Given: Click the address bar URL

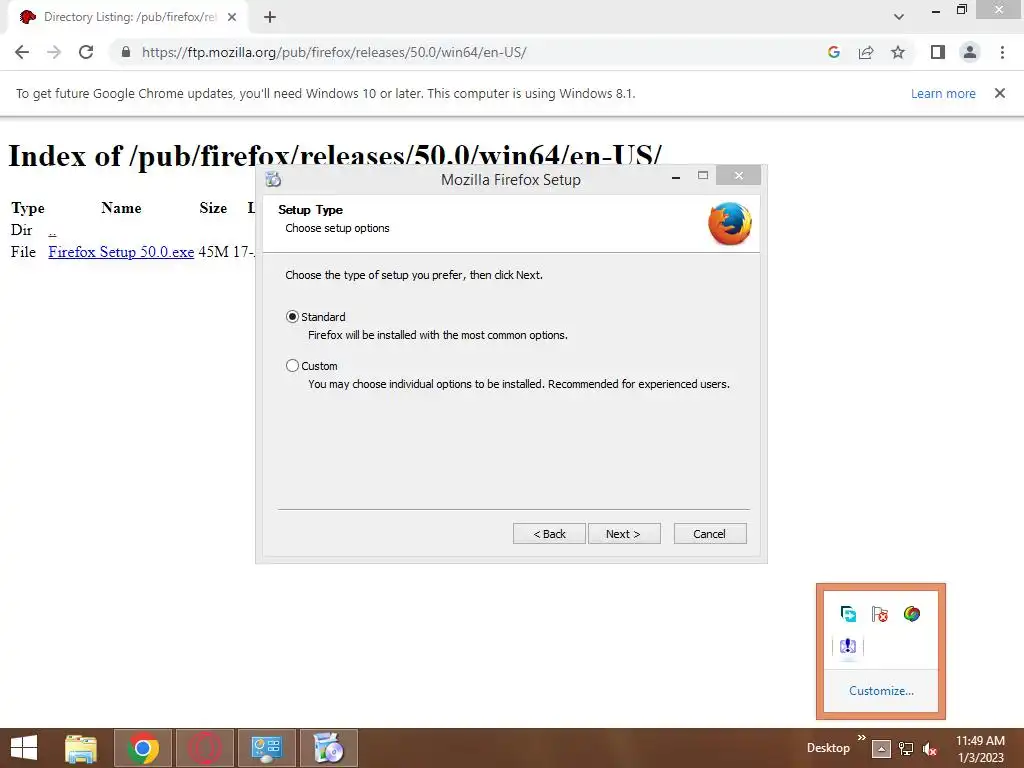Looking at the screenshot, I should (334, 52).
